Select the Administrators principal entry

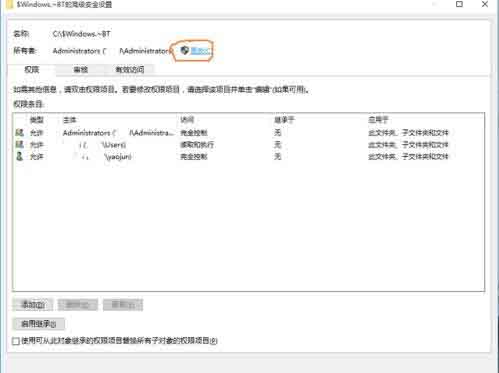coord(118,133)
